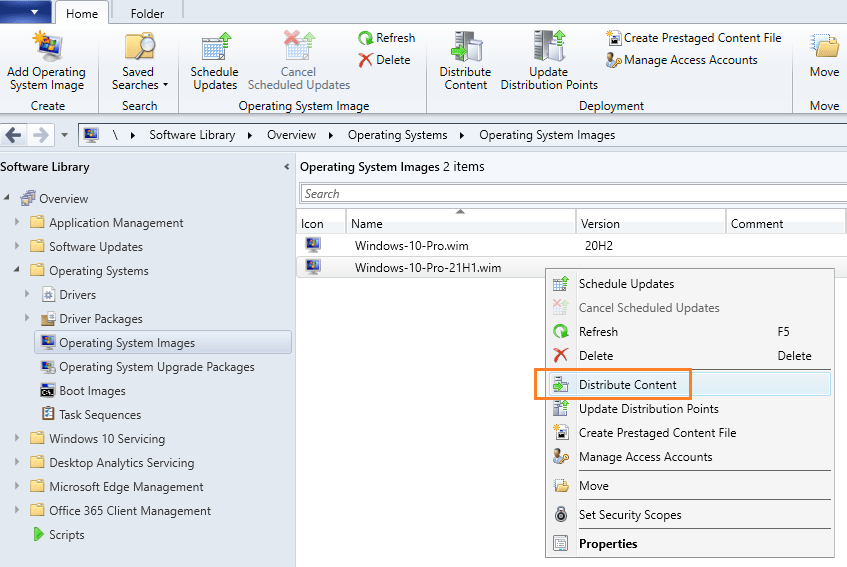This screenshot has width=847, height=567.
Task: Collapse the Overview tree node
Action: (x=6, y=198)
